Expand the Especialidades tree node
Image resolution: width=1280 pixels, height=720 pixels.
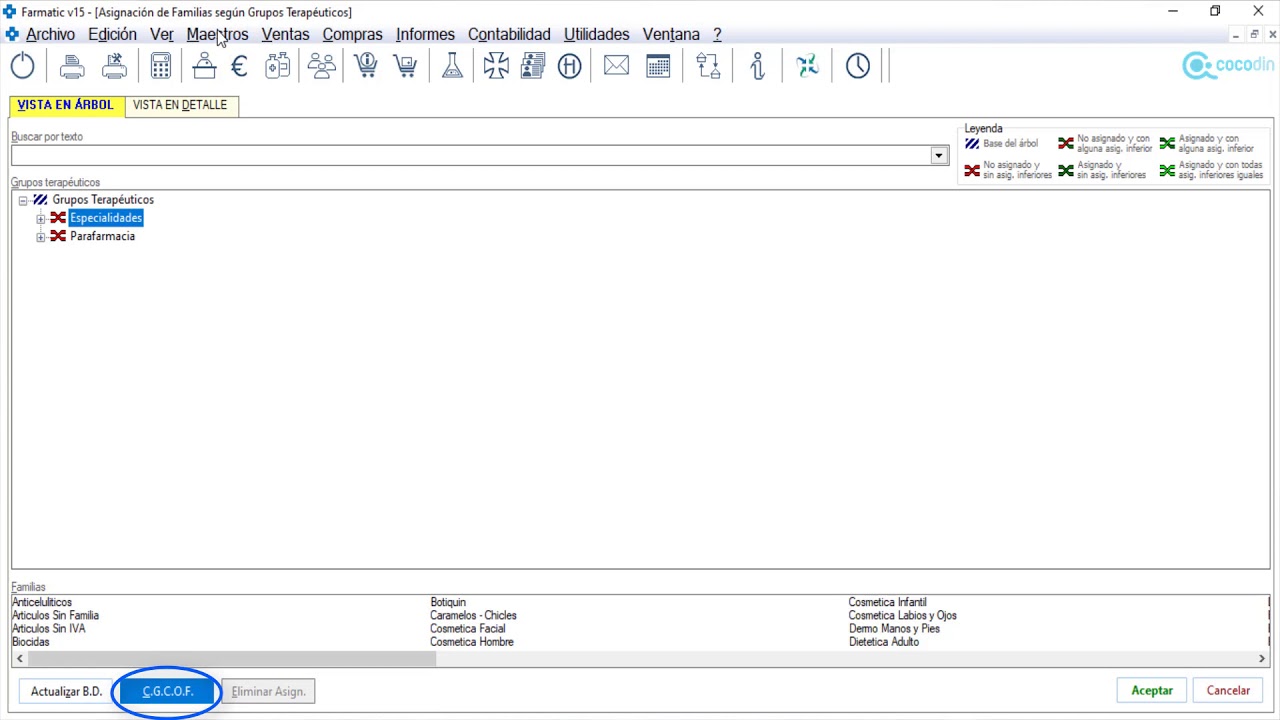click(x=40, y=219)
